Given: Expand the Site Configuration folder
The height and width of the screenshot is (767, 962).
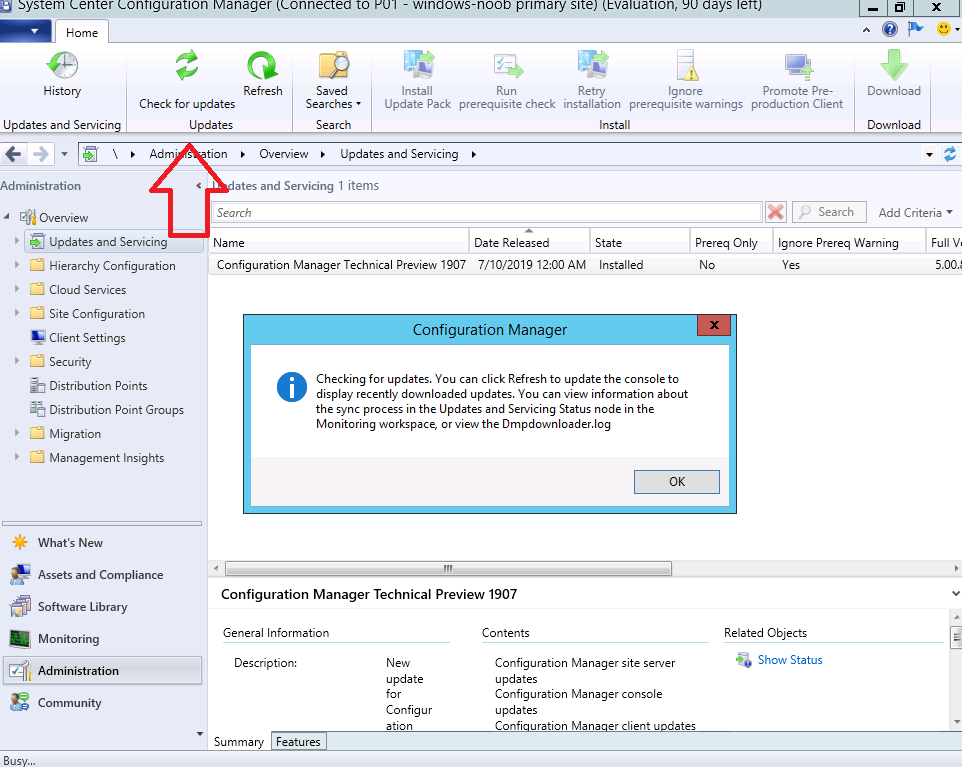Looking at the screenshot, I should [17, 313].
